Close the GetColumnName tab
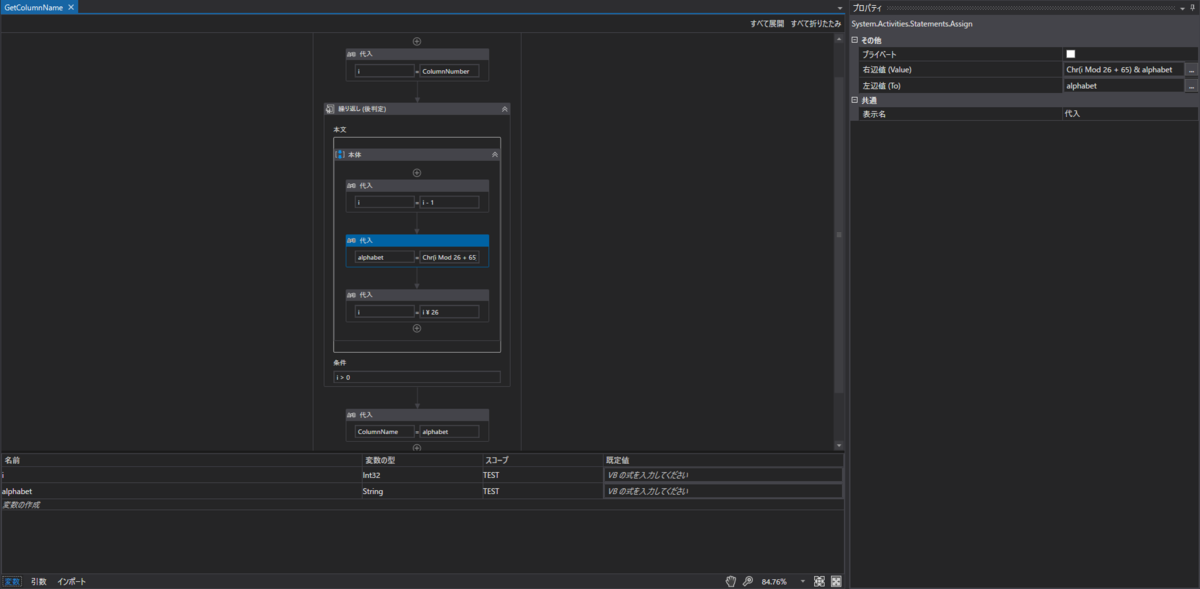Image resolution: width=1200 pixels, height=589 pixels. pos(72,7)
